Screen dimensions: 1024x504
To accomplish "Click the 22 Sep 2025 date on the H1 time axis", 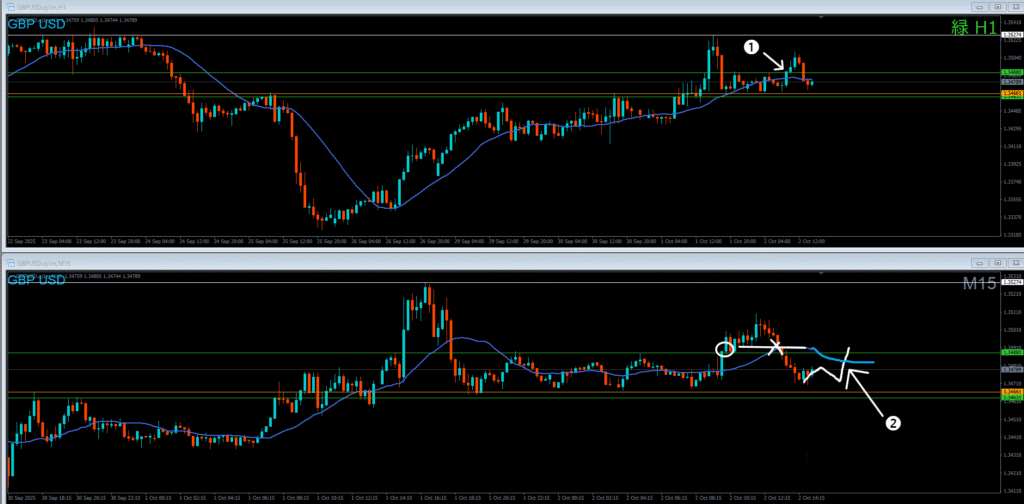I will (x=20, y=241).
